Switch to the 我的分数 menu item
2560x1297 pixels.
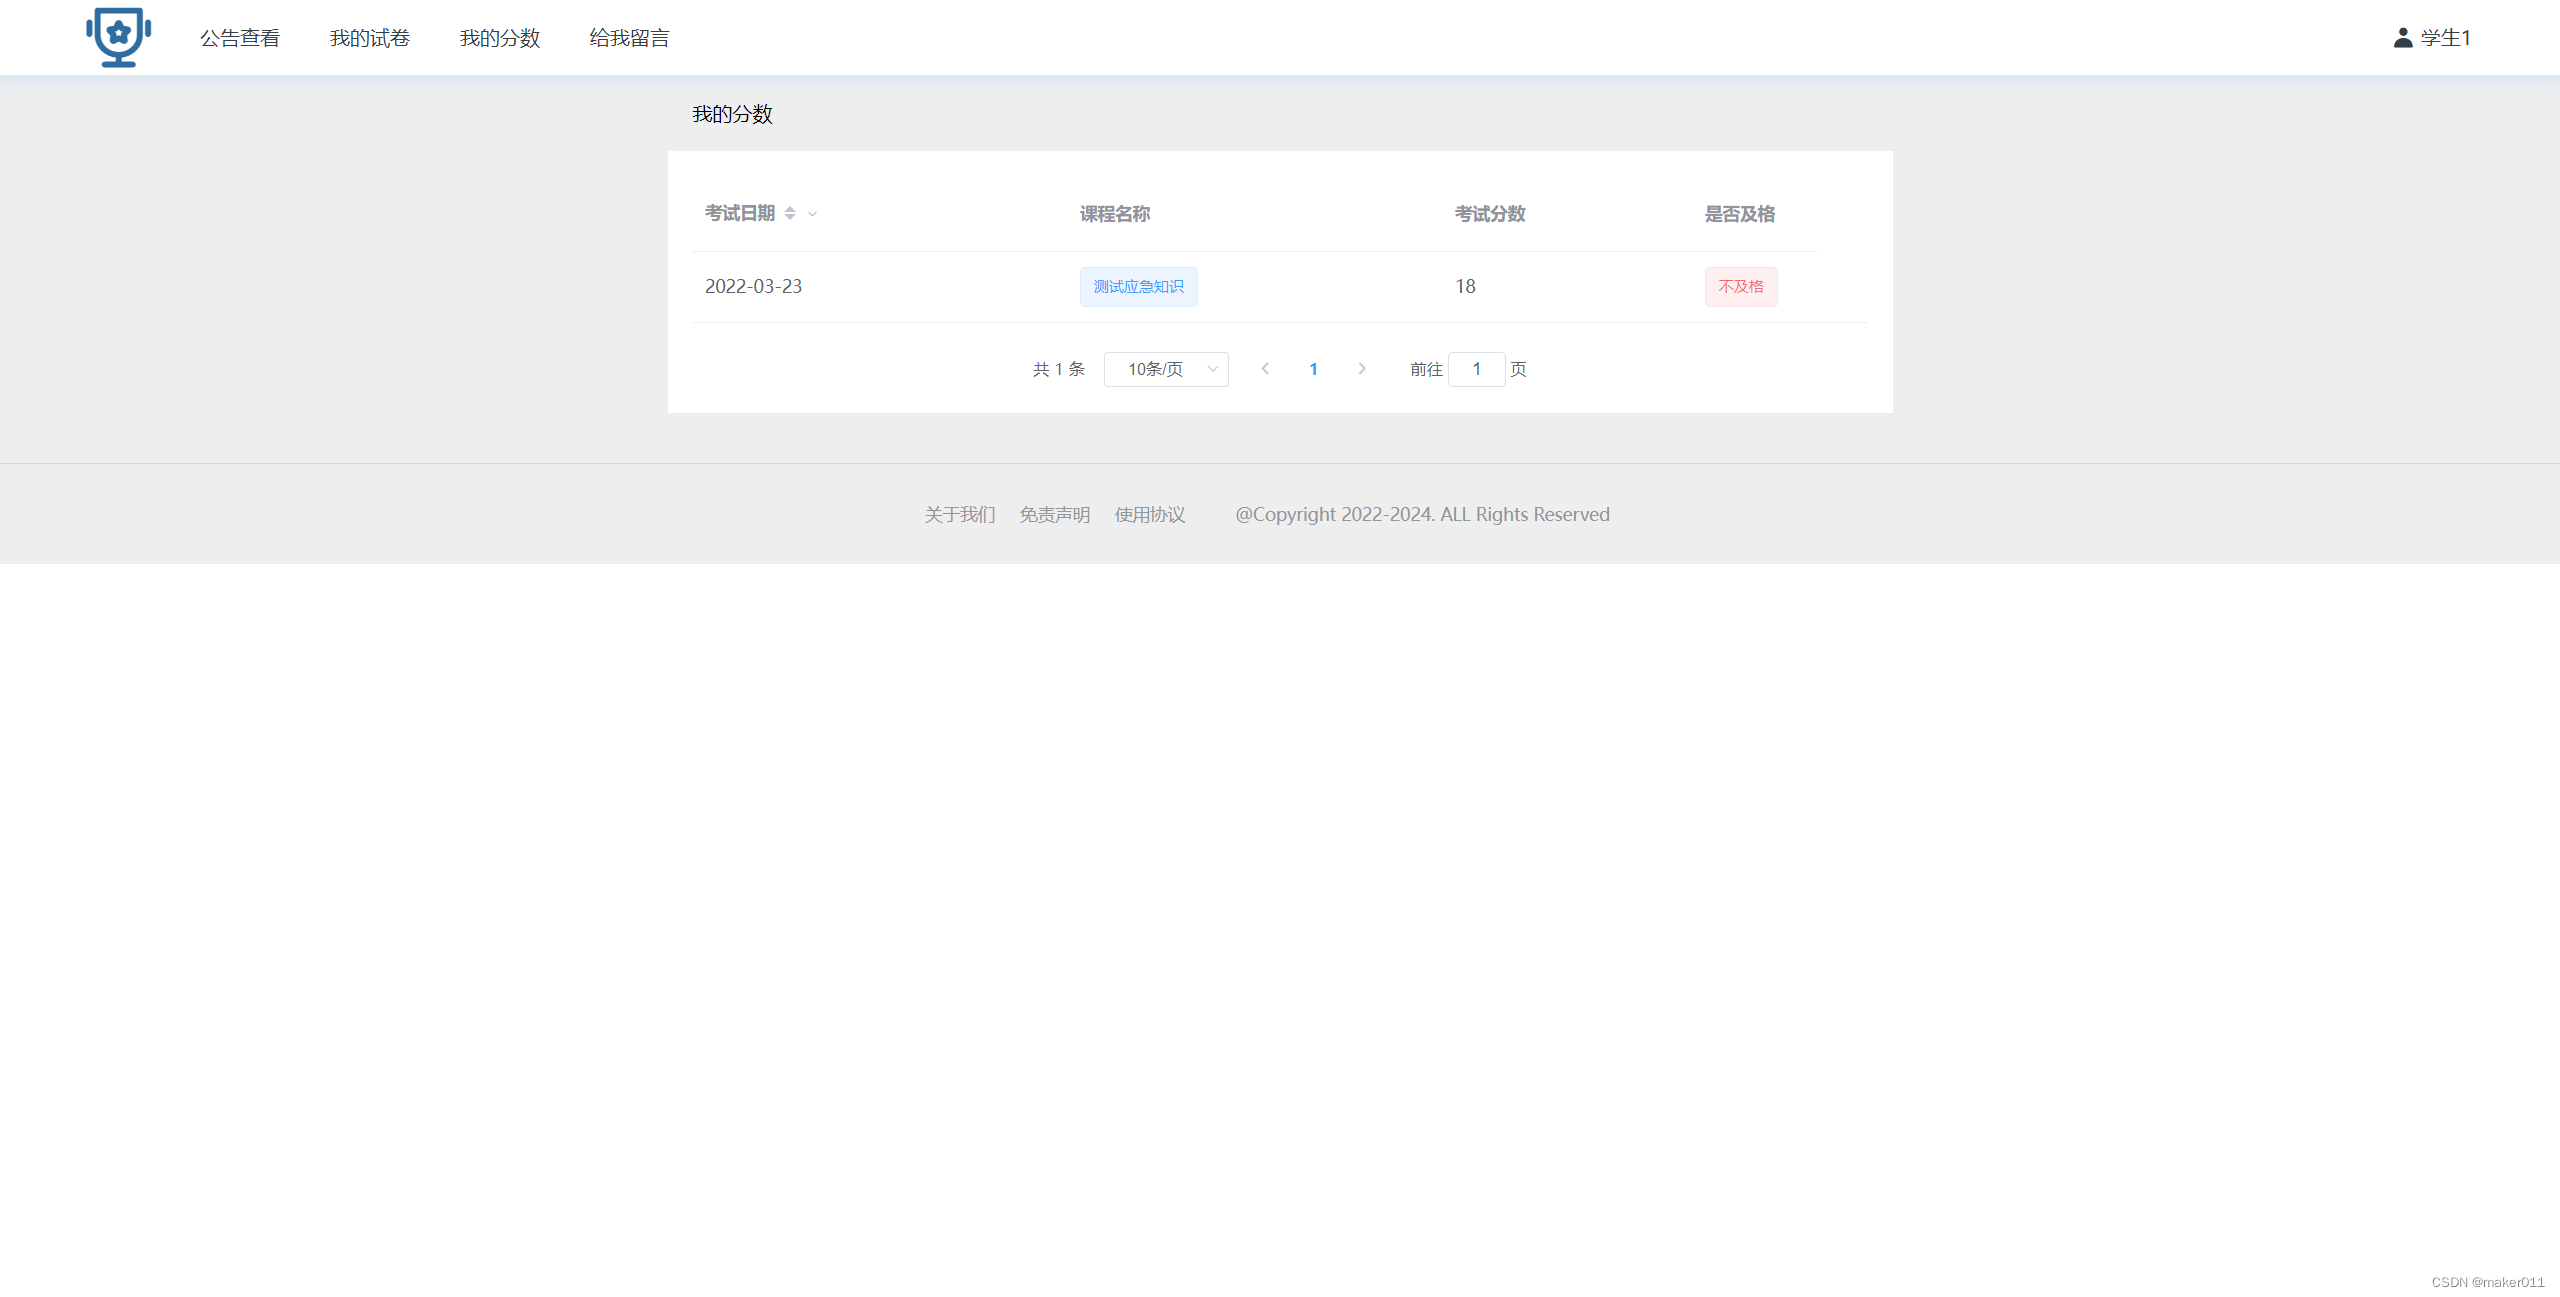[500, 38]
